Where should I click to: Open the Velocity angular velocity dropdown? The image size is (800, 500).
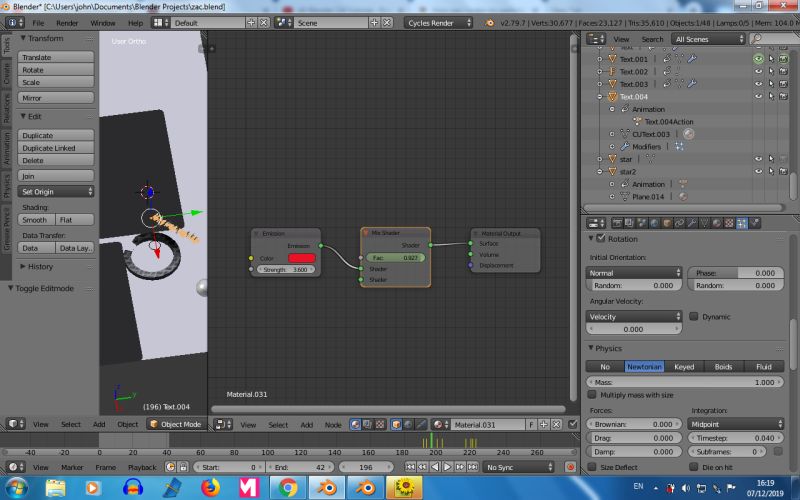[x=634, y=316]
